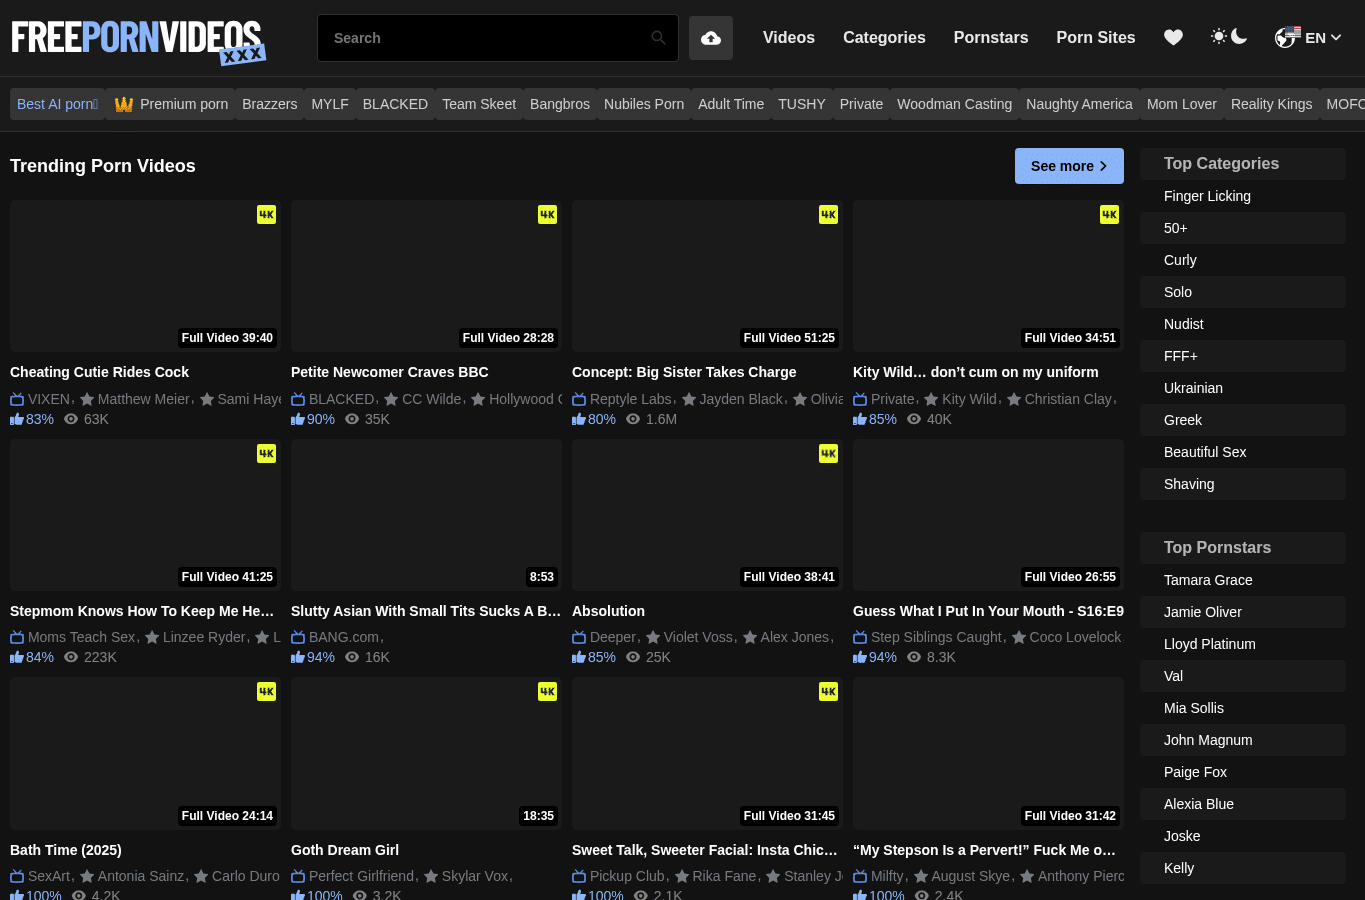Click the See more button
Viewport: 1365px width, 900px height.
[x=1069, y=166]
